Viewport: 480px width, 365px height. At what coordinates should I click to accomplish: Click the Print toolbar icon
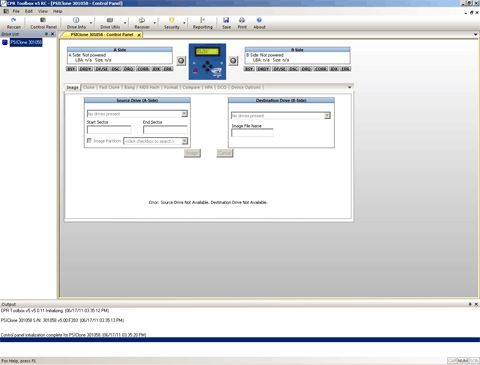pyautogui.click(x=242, y=20)
